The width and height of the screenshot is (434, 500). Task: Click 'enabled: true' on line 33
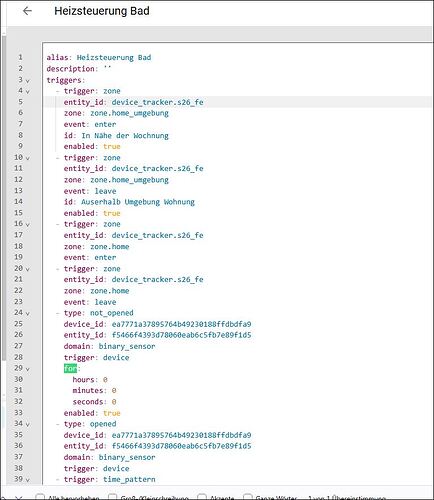92,413
